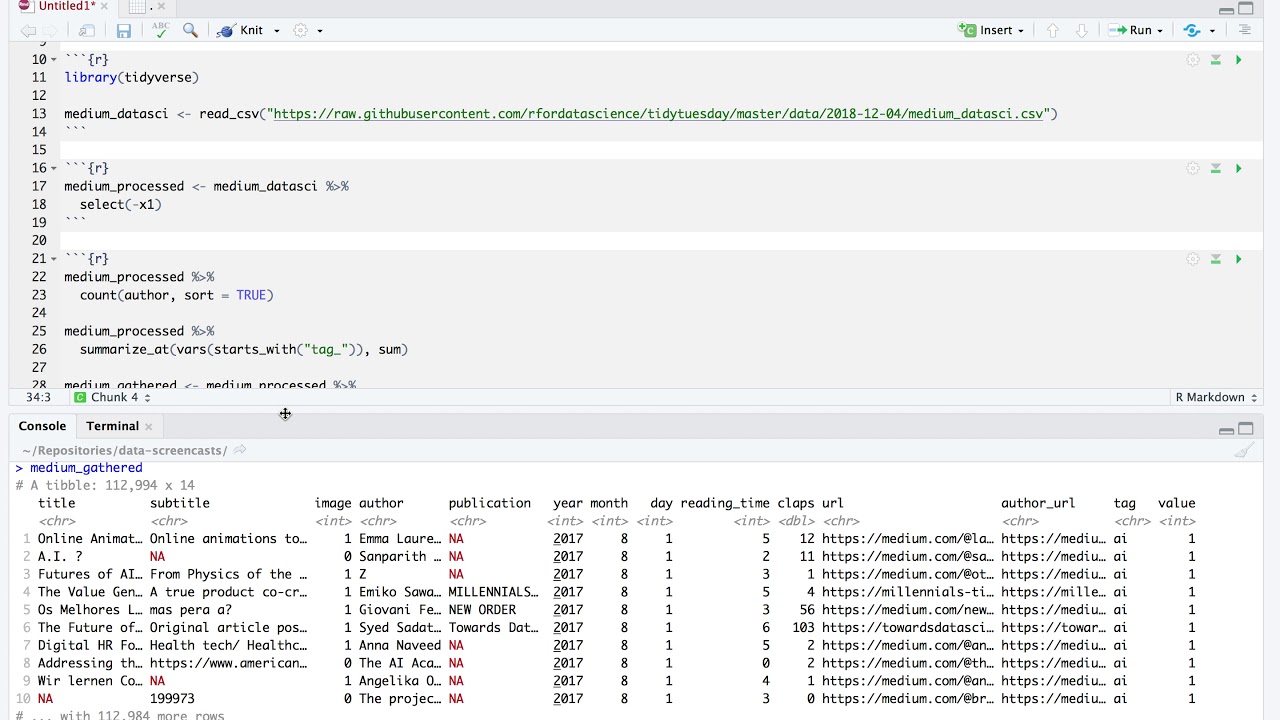Screen dimensions: 1280x720
Task: Click 'MILLENNIALS…' publication in row 4
Action: click(493, 592)
